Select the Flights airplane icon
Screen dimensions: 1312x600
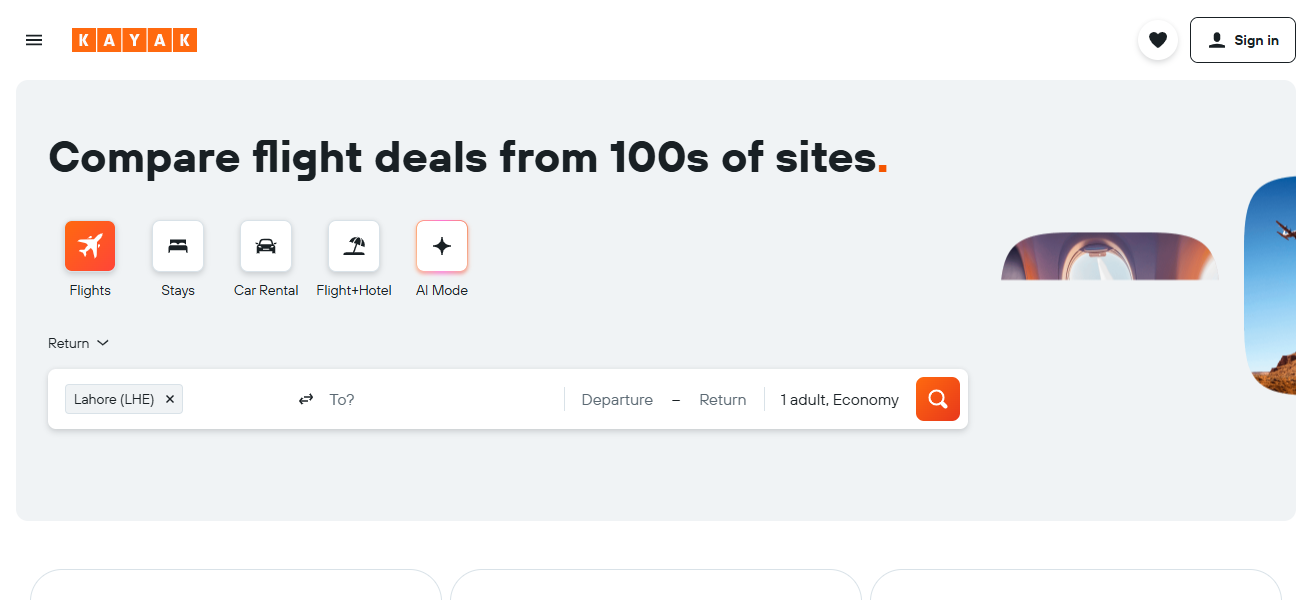click(90, 246)
